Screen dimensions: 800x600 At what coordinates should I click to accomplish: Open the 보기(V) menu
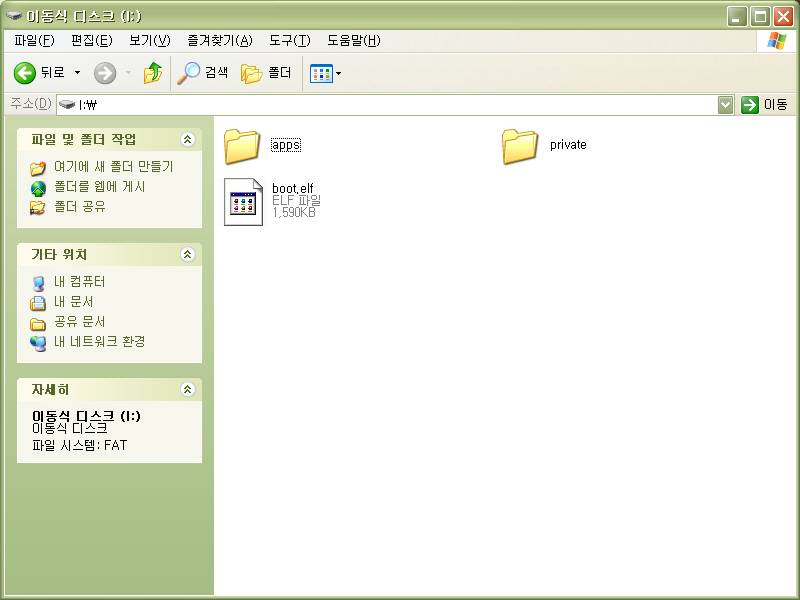coord(149,40)
